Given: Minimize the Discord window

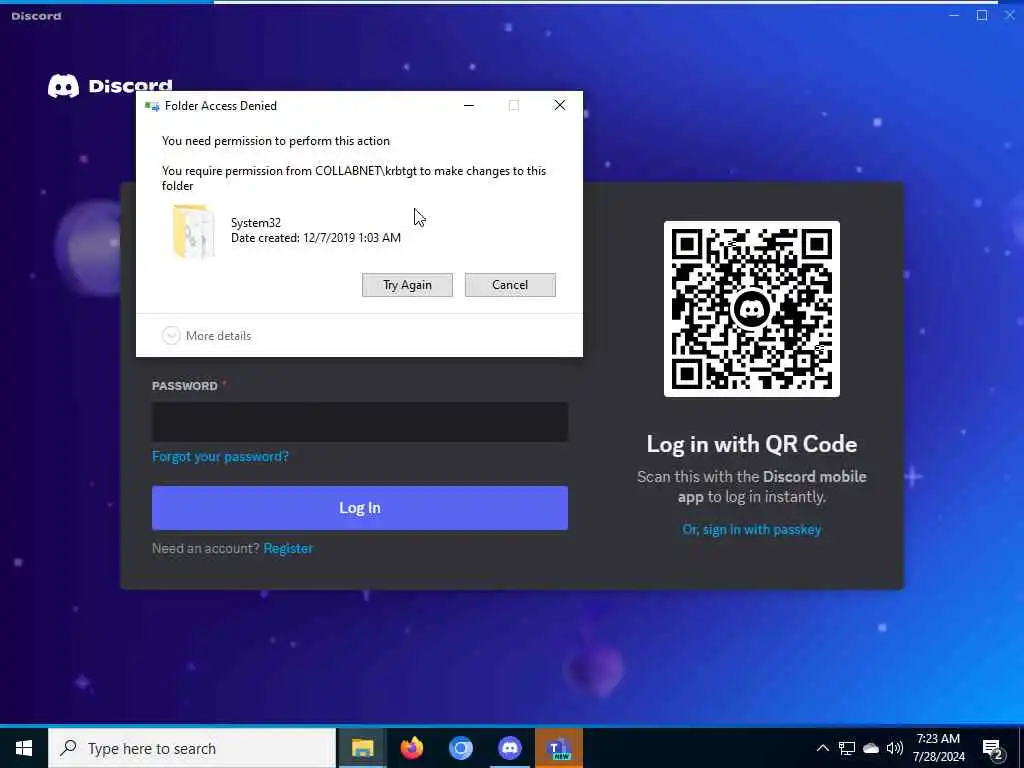Looking at the screenshot, I should 954,15.
